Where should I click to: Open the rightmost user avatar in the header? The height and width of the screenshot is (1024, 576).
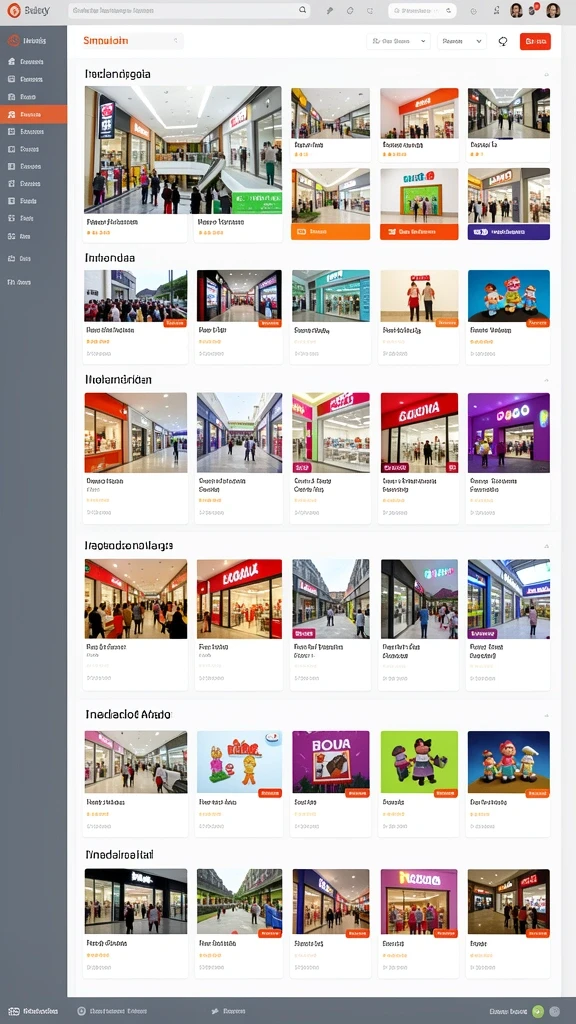(553, 10)
